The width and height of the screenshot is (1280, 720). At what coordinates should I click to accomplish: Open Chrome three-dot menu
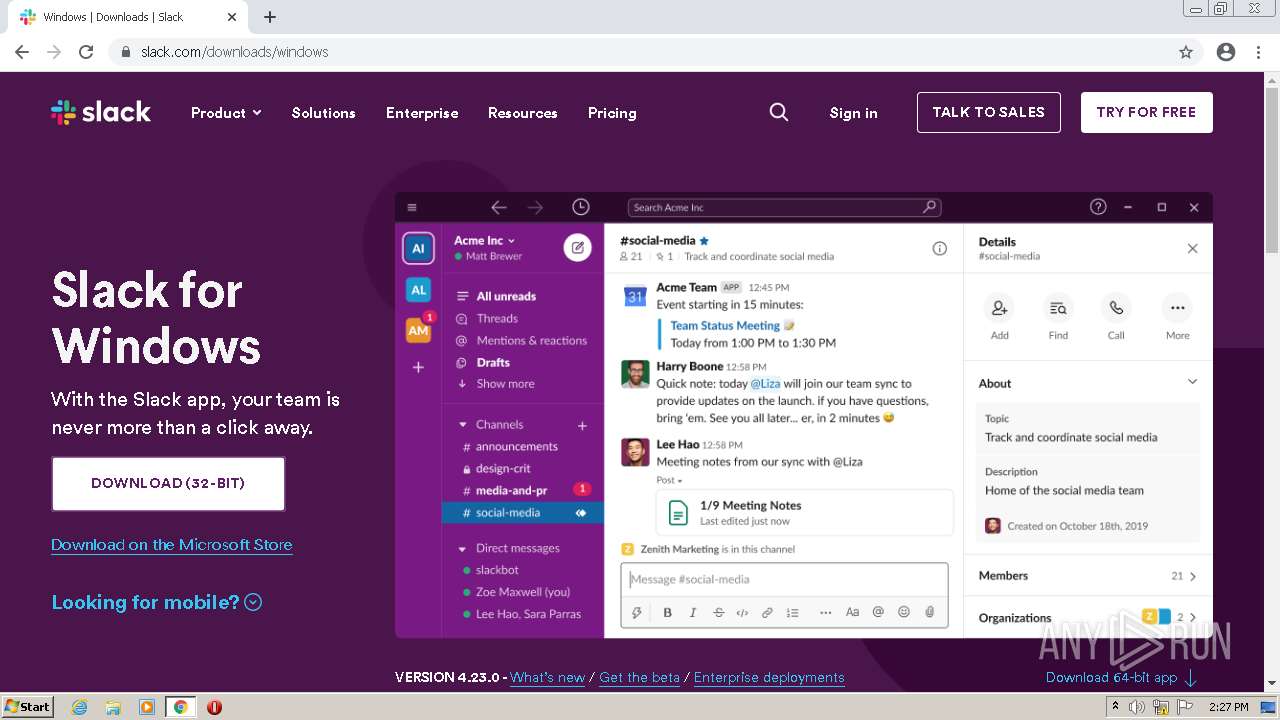tap(1258, 52)
